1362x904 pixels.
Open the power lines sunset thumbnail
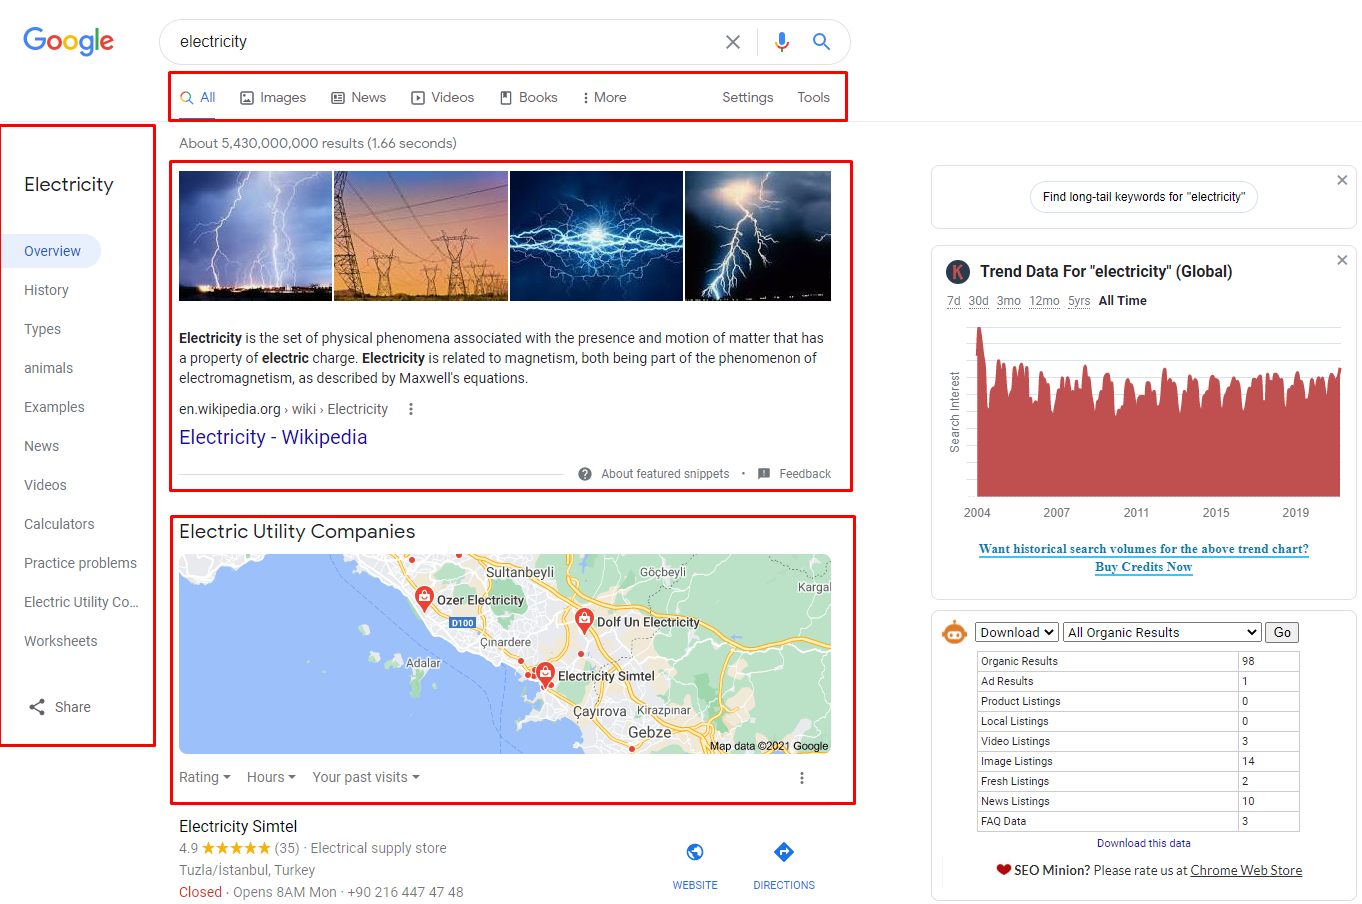[421, 236]
